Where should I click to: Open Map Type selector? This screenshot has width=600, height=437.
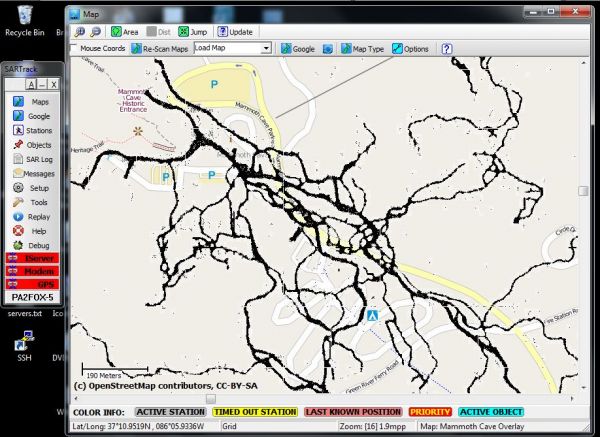coord(362,49)
